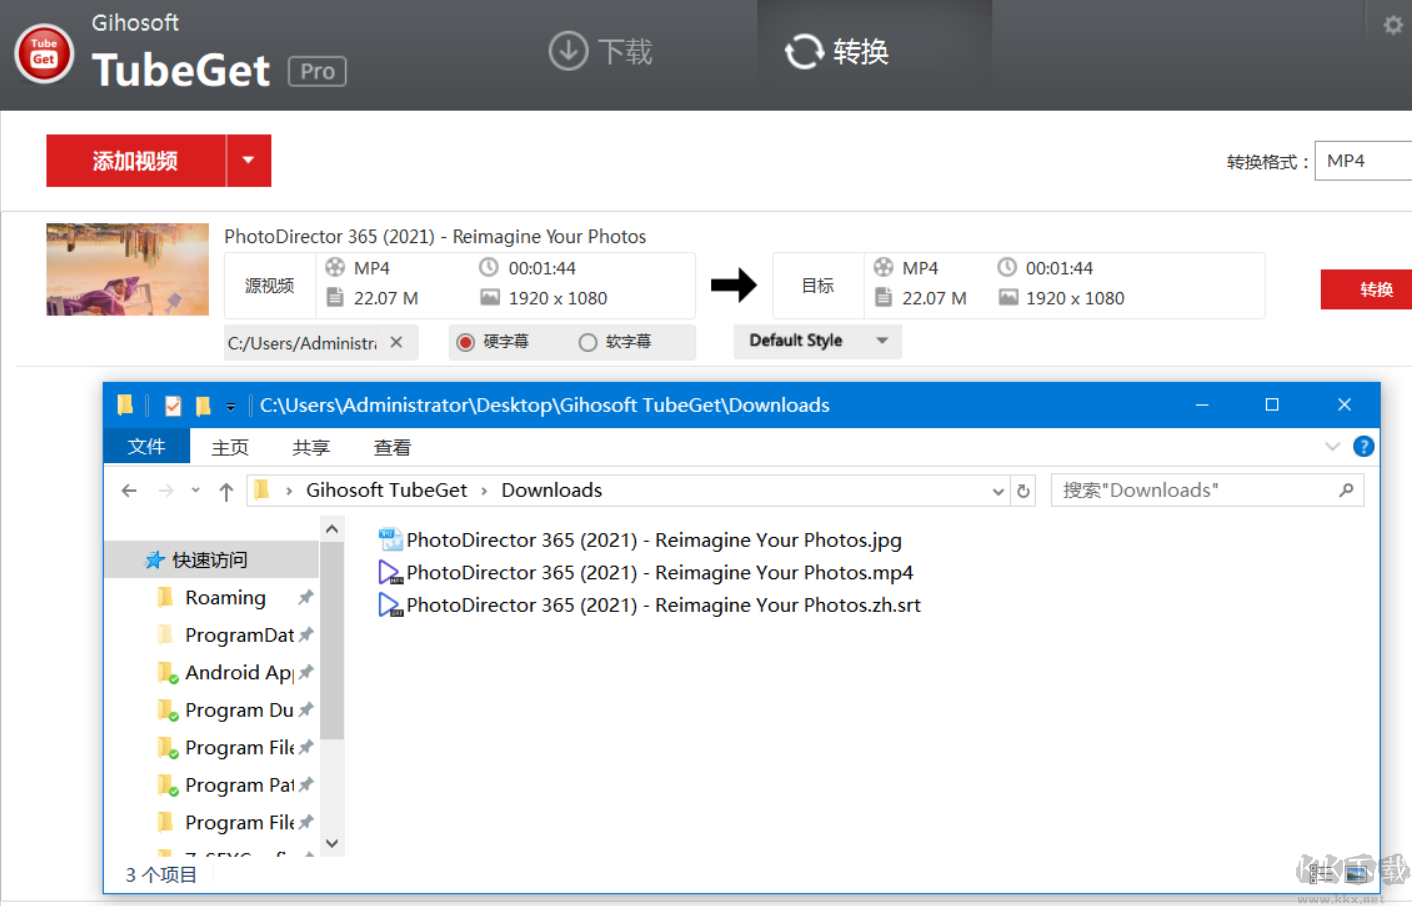
Task: Click the Downloads breadcrumb
Action: [x=552, y=490]
